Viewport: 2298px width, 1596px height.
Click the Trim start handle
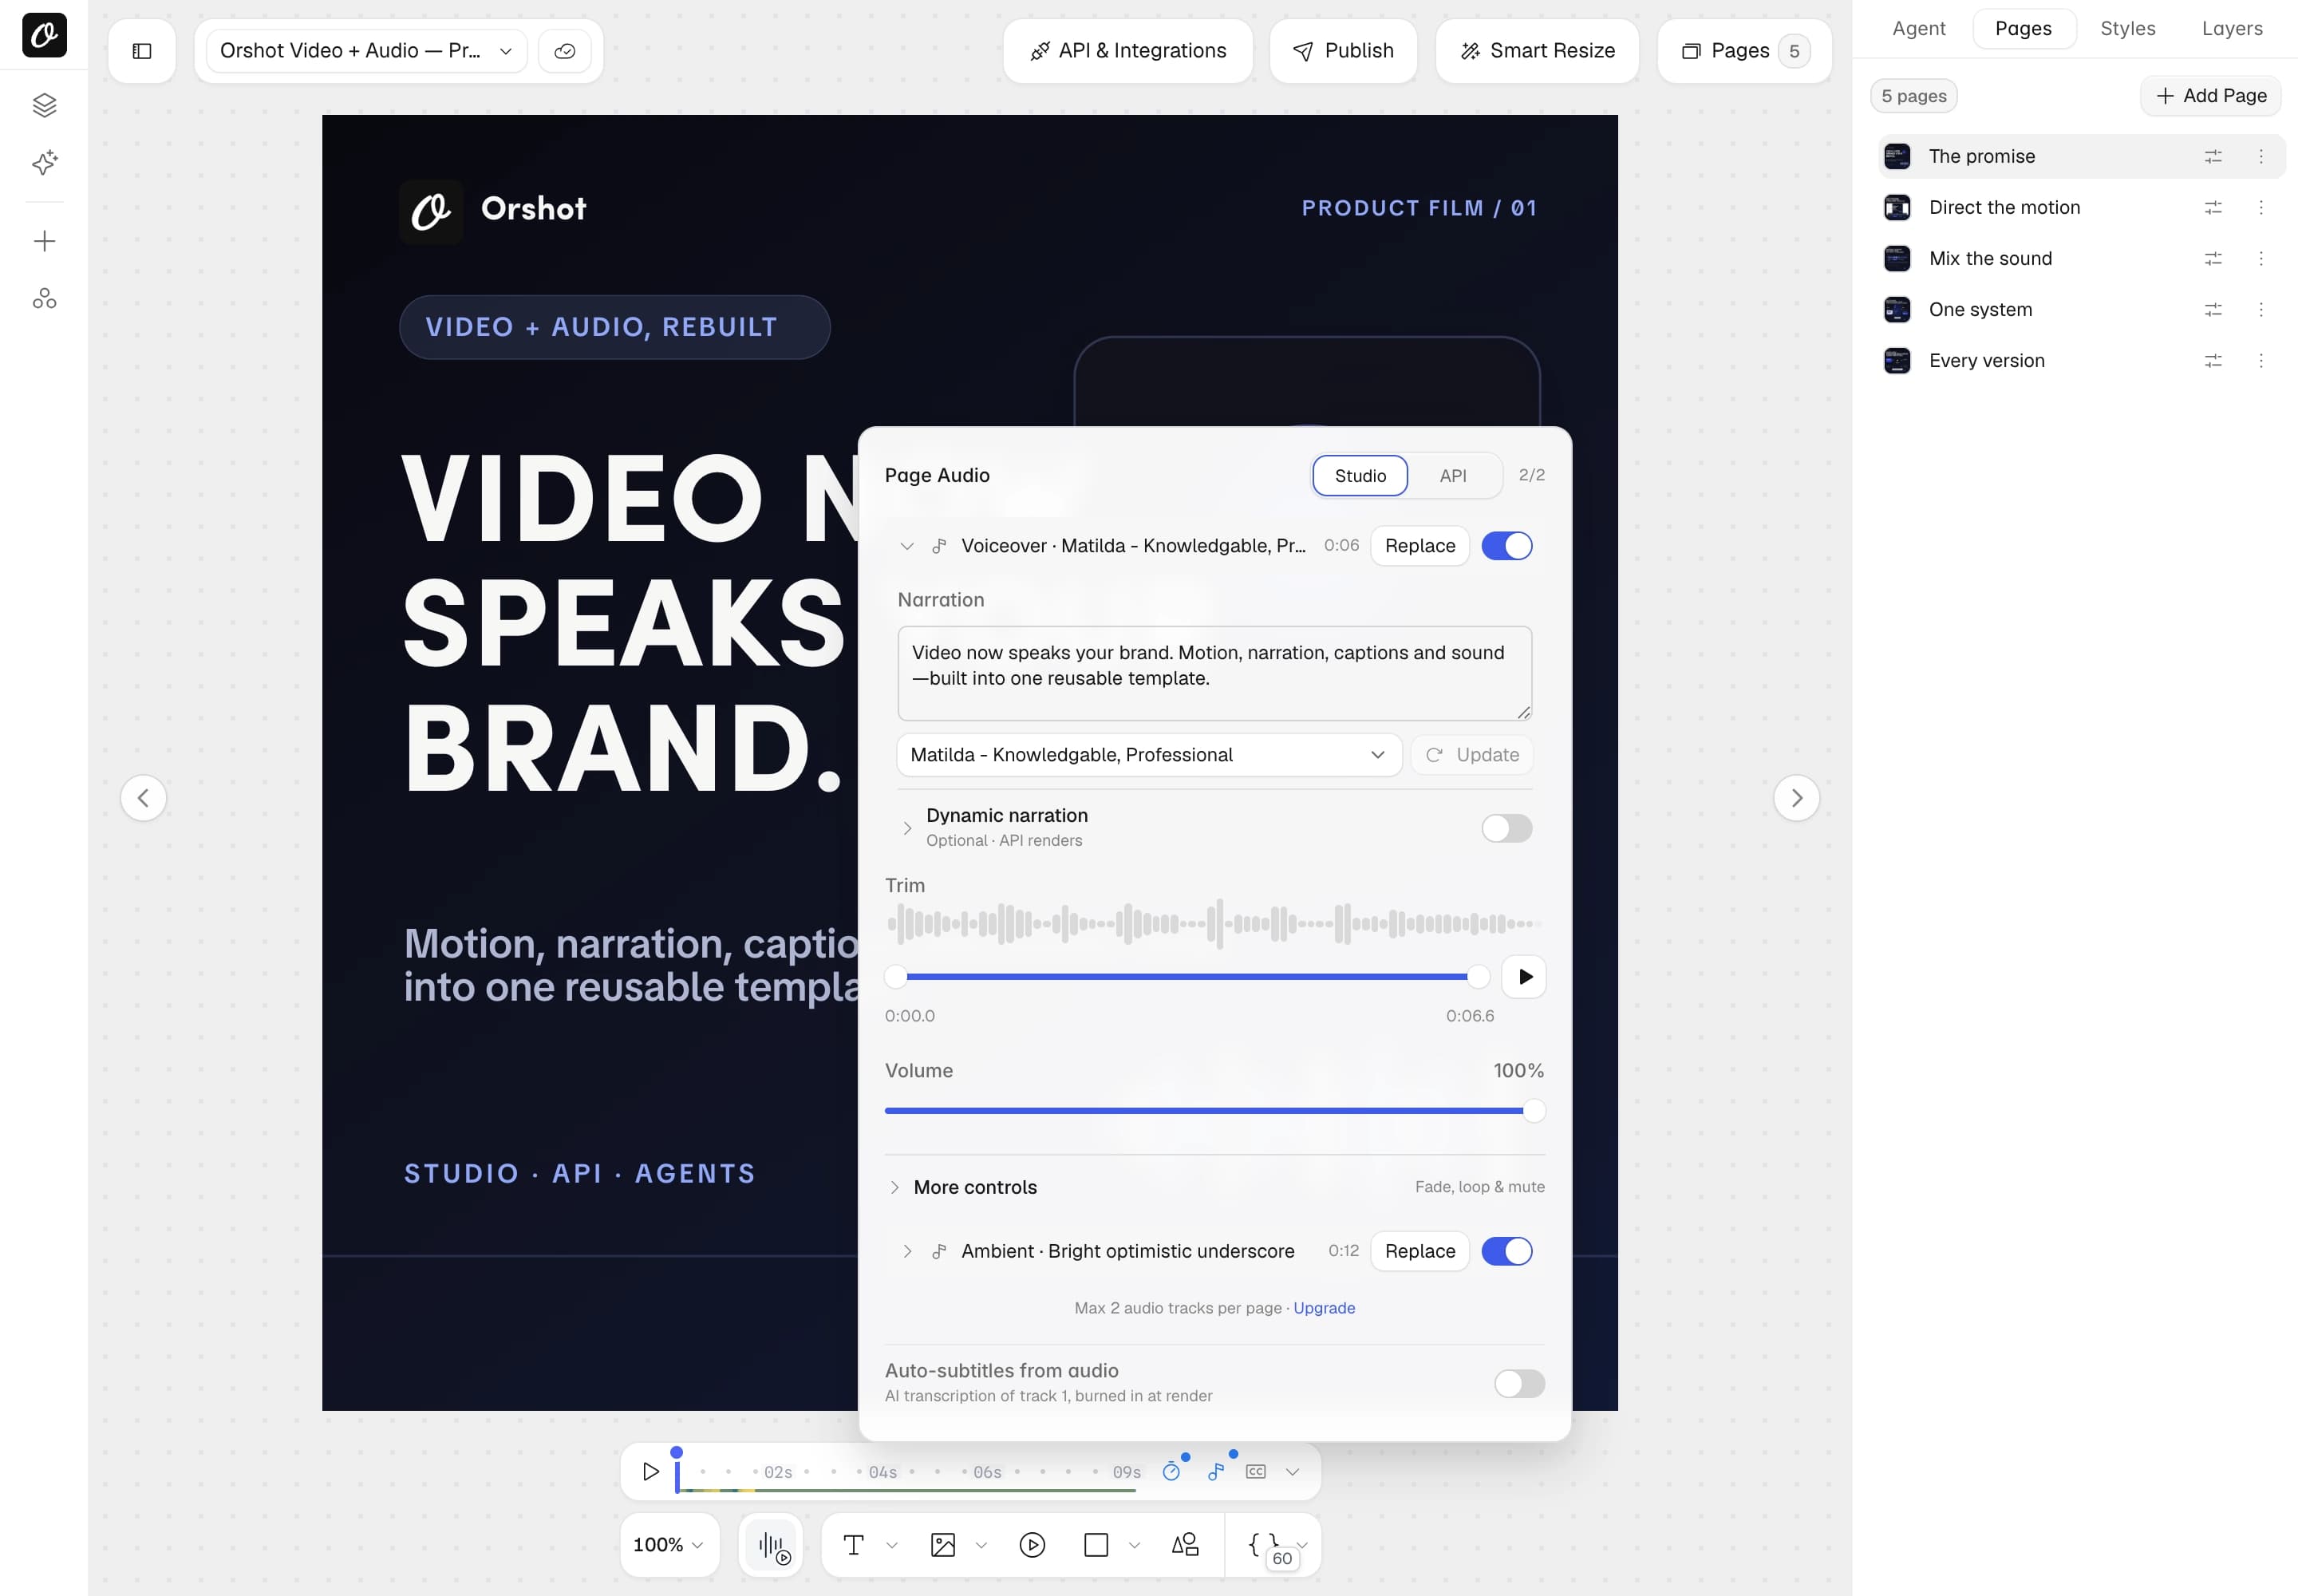click(x=896, y=977)
